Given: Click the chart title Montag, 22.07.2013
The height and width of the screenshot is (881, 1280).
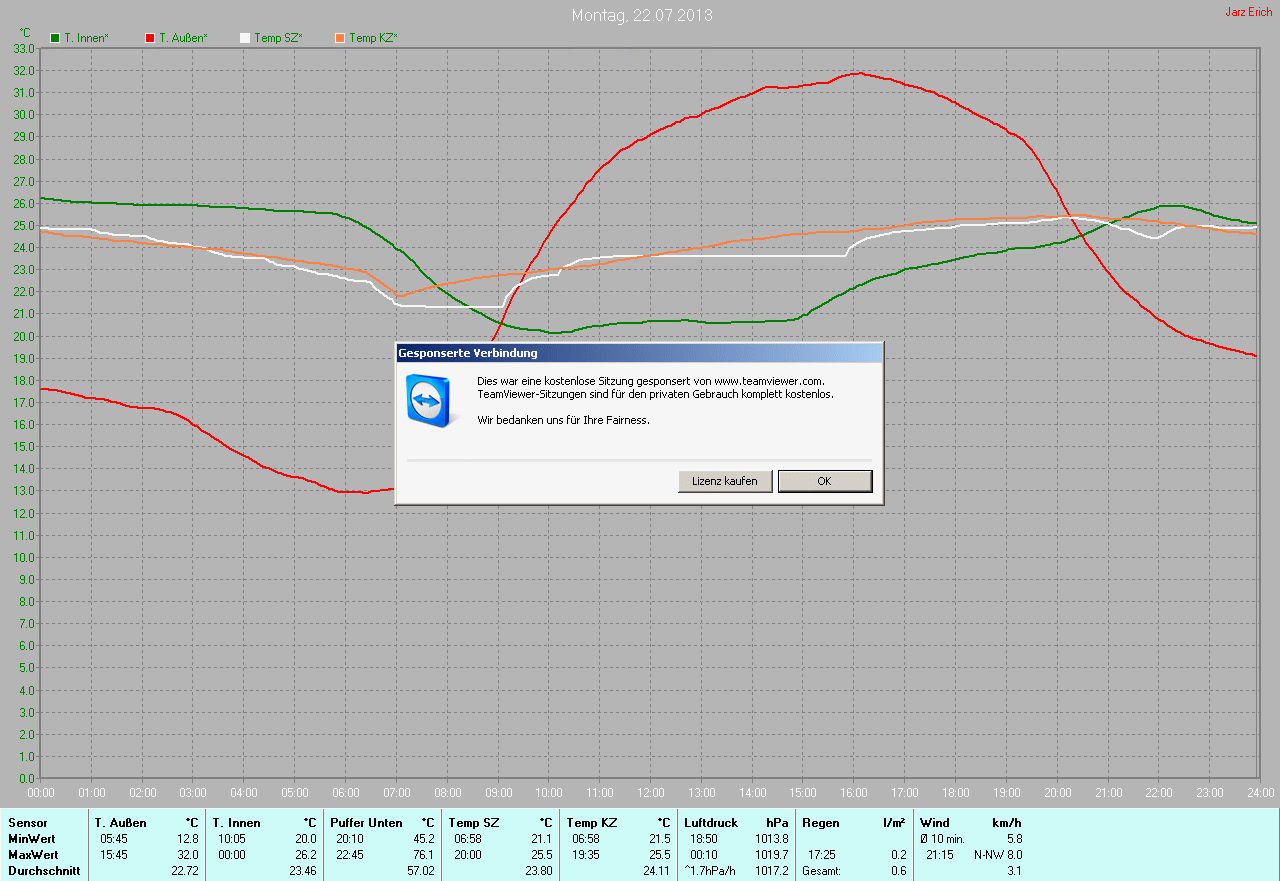Looking at the screenshot, I should tap(641, 16).
